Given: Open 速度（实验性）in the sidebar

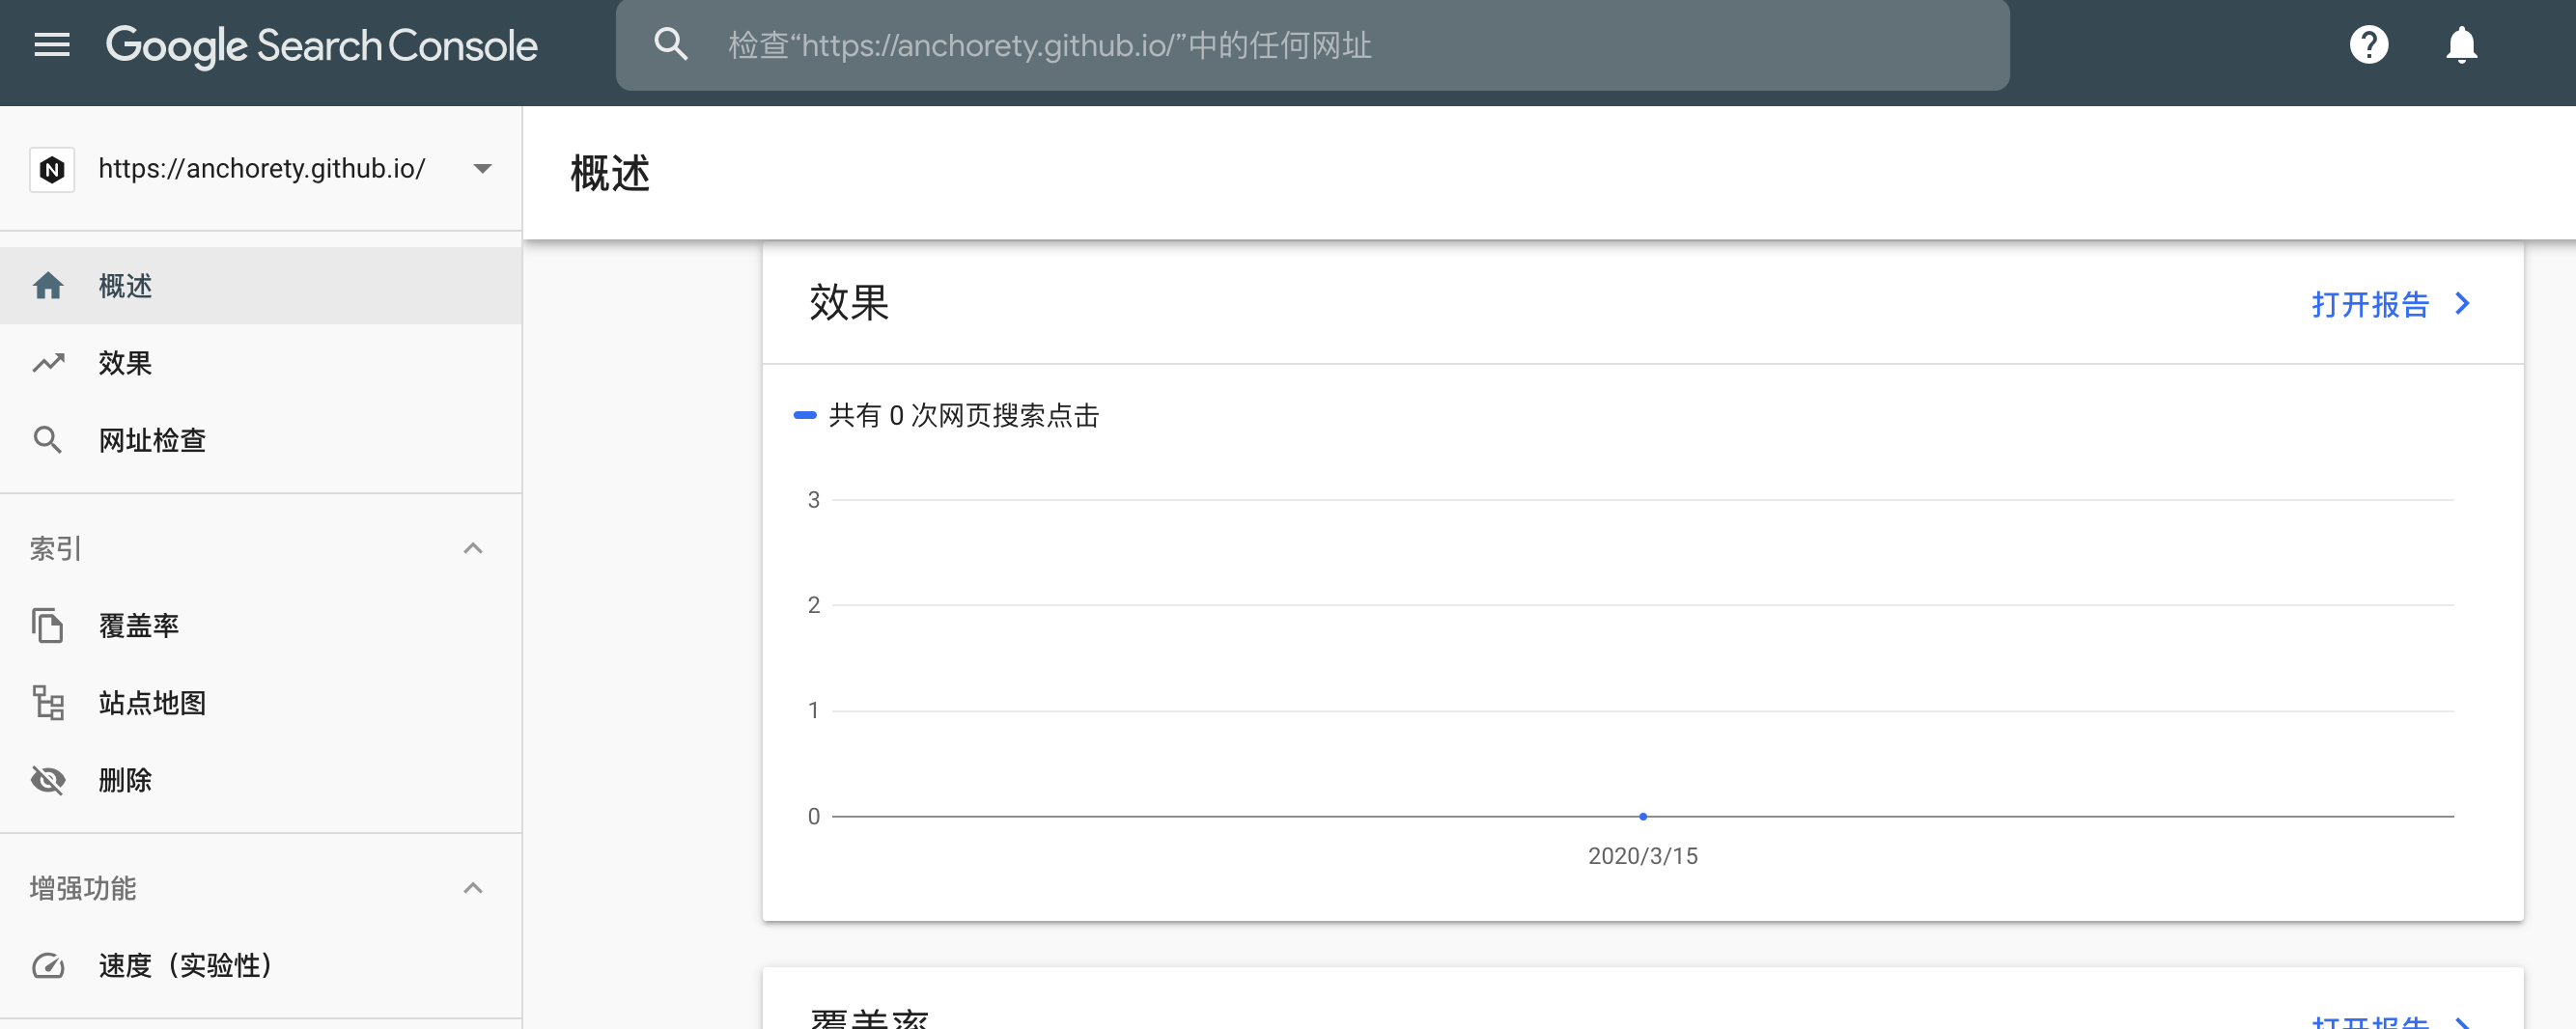Looking at the screenshot, I should (x=261, y=965).
